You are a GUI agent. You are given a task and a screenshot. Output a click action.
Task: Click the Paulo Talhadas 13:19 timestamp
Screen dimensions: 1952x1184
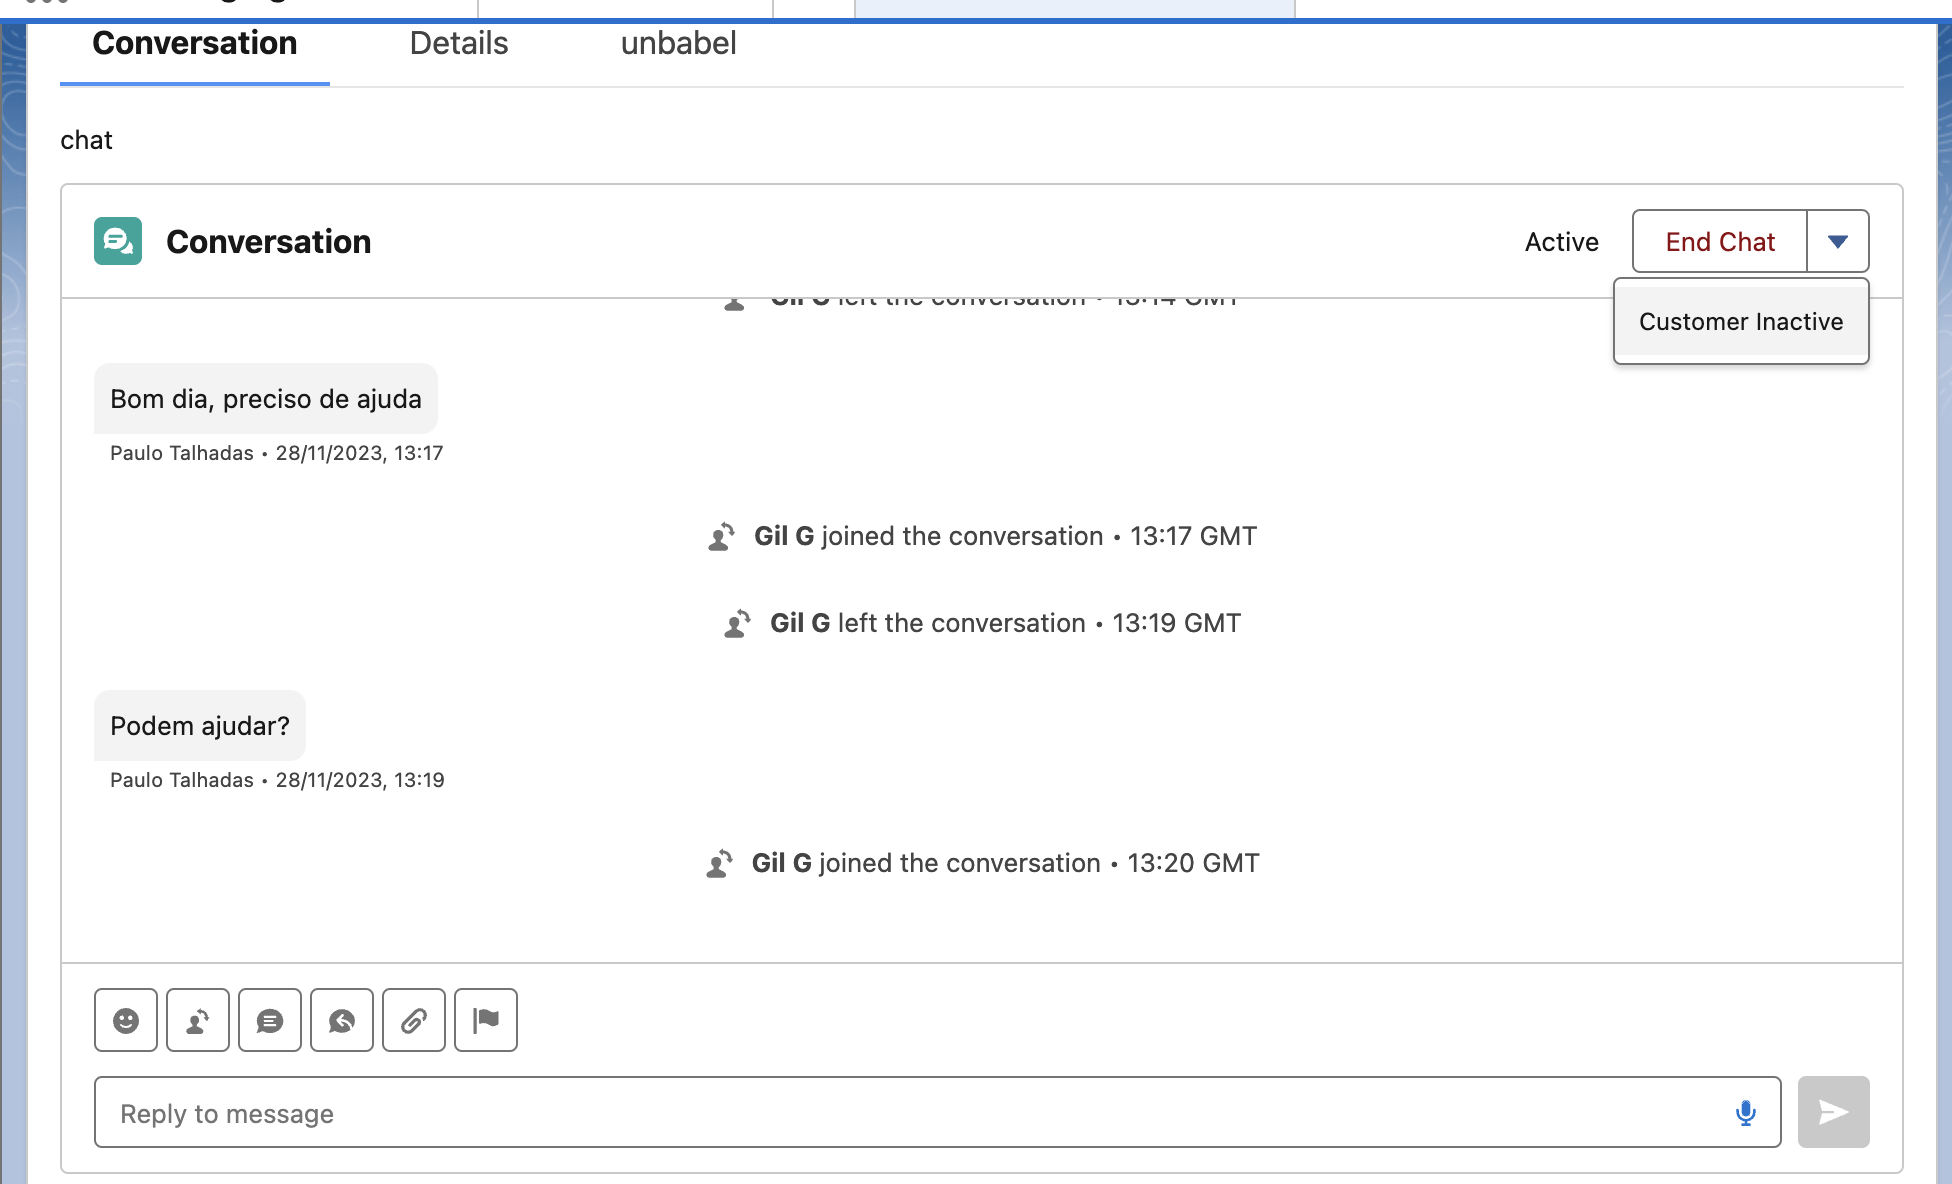click(x=277, y=780)
